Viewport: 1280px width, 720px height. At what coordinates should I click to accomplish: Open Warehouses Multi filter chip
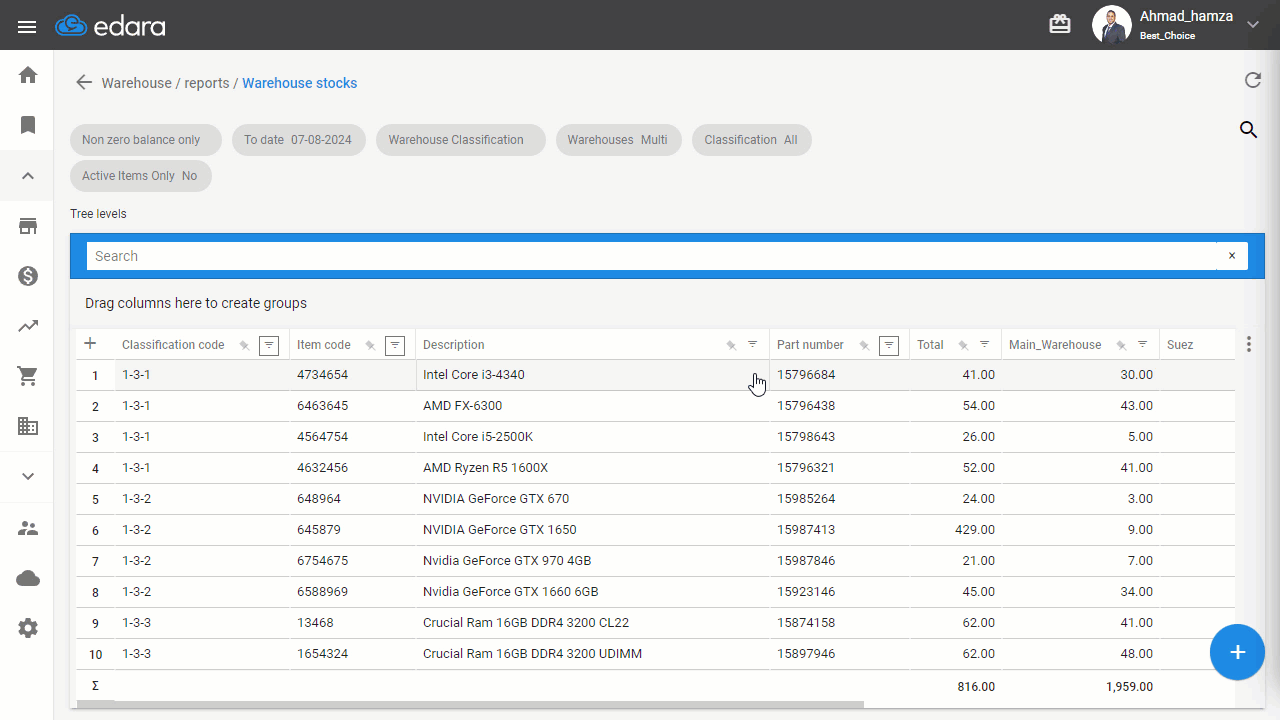(618, 140)
